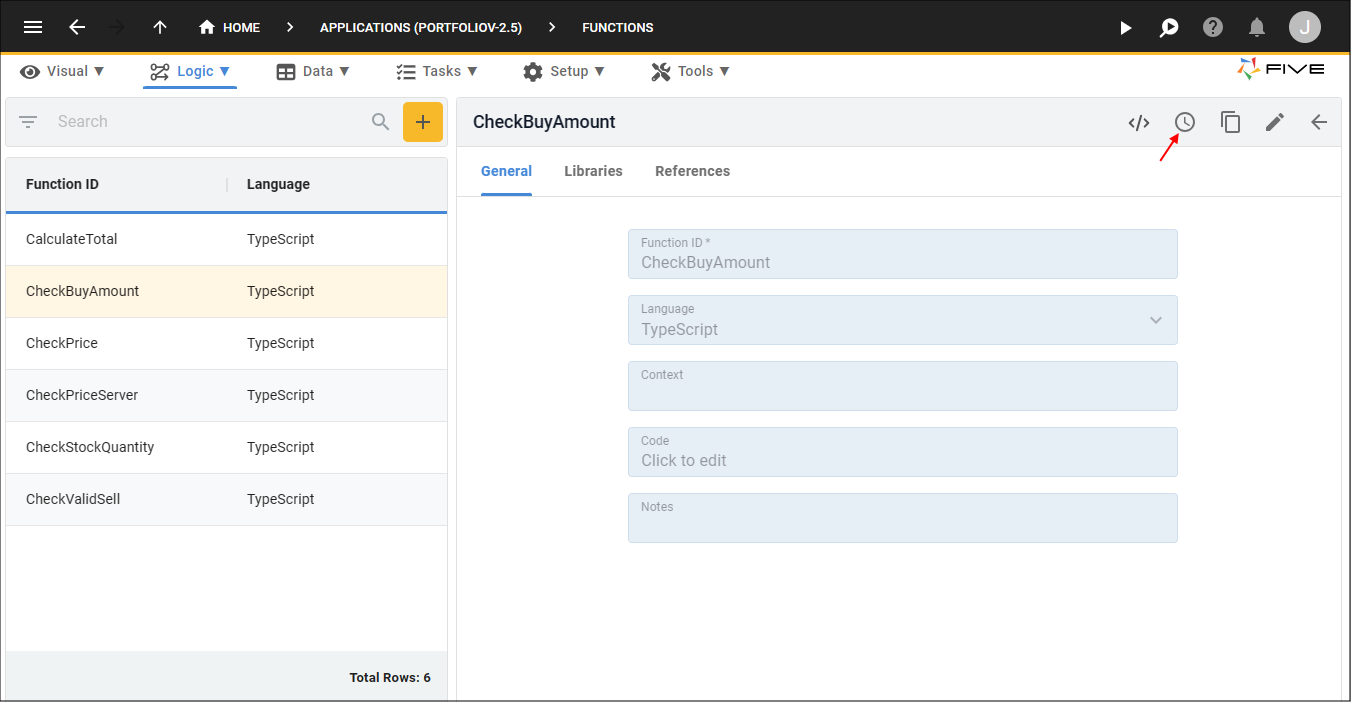The height and width of the screenshot is (702, 1351).
Task: Click the Context field
Action: click(x=902, y=386)
